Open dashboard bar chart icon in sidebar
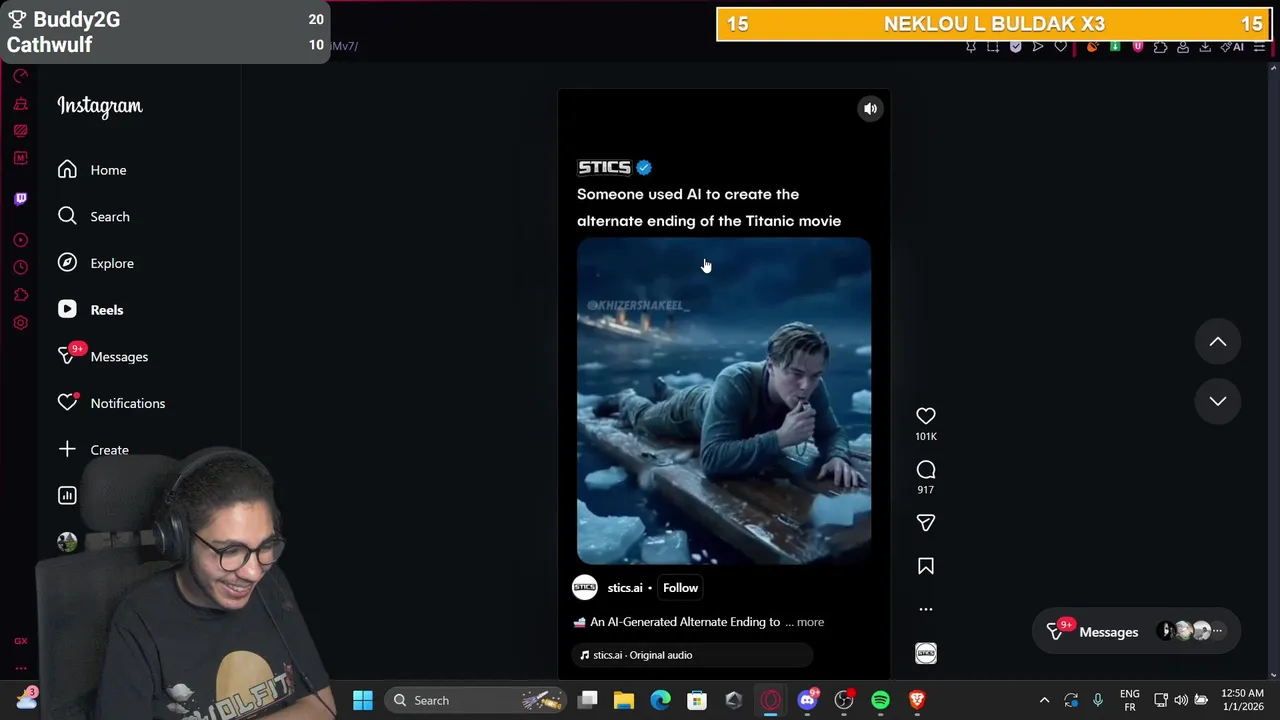The width and height of the screenshot is (1280, 720). pyautogui.click(x=67, y=495)
